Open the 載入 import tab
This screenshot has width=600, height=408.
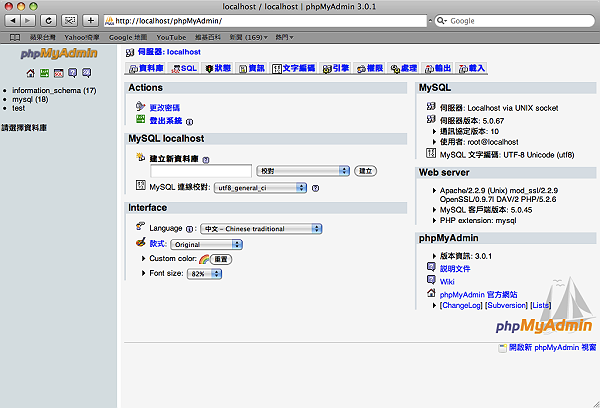(472, 68)
